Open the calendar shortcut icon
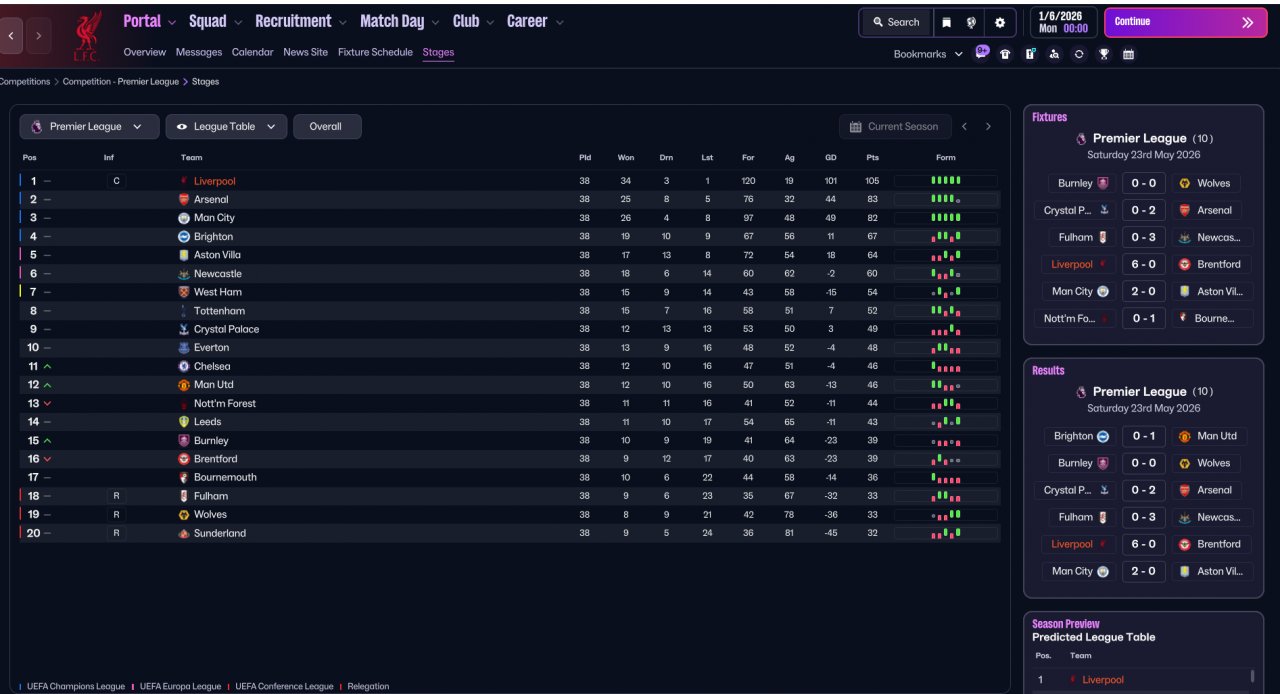Screen dimensions: 1280x694 pyautogui.click(x=1128, y=54)
